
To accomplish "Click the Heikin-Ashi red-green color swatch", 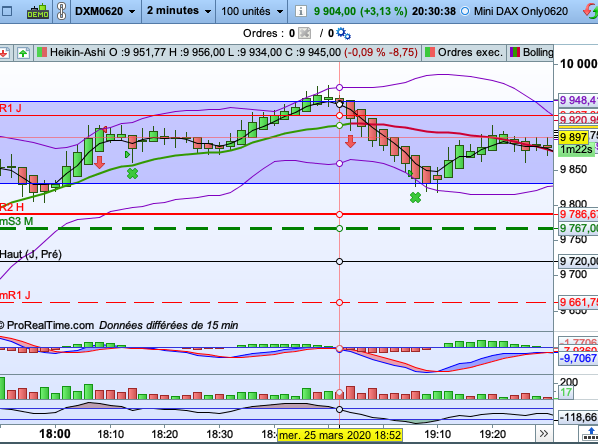I will pyautogui.click(x=42, y=52).
